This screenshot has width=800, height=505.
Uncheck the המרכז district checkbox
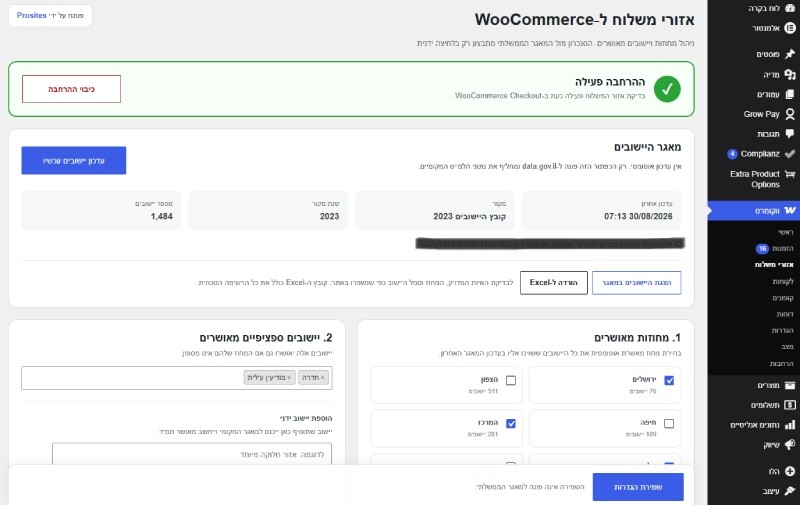[511, 423]
